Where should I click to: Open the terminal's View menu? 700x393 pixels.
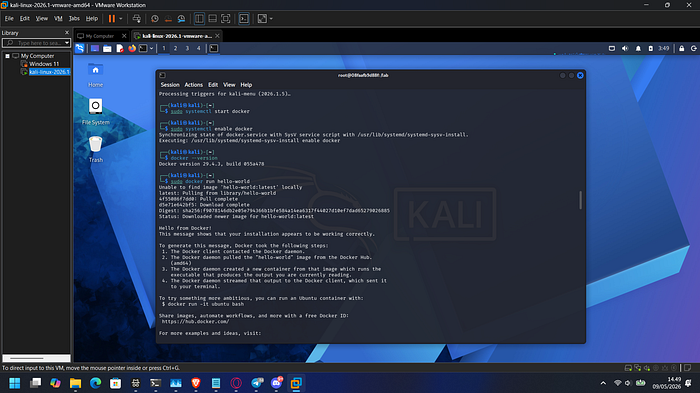pyautogui.click(x=229, y=85)
